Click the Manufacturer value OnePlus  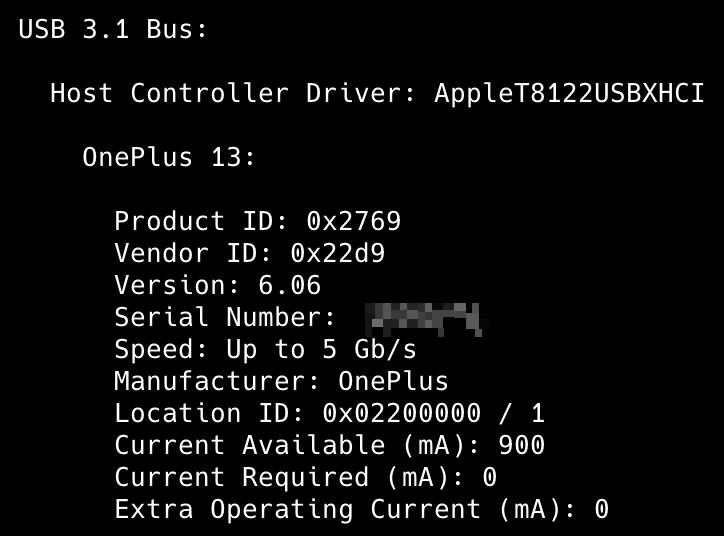pos(393,381)
